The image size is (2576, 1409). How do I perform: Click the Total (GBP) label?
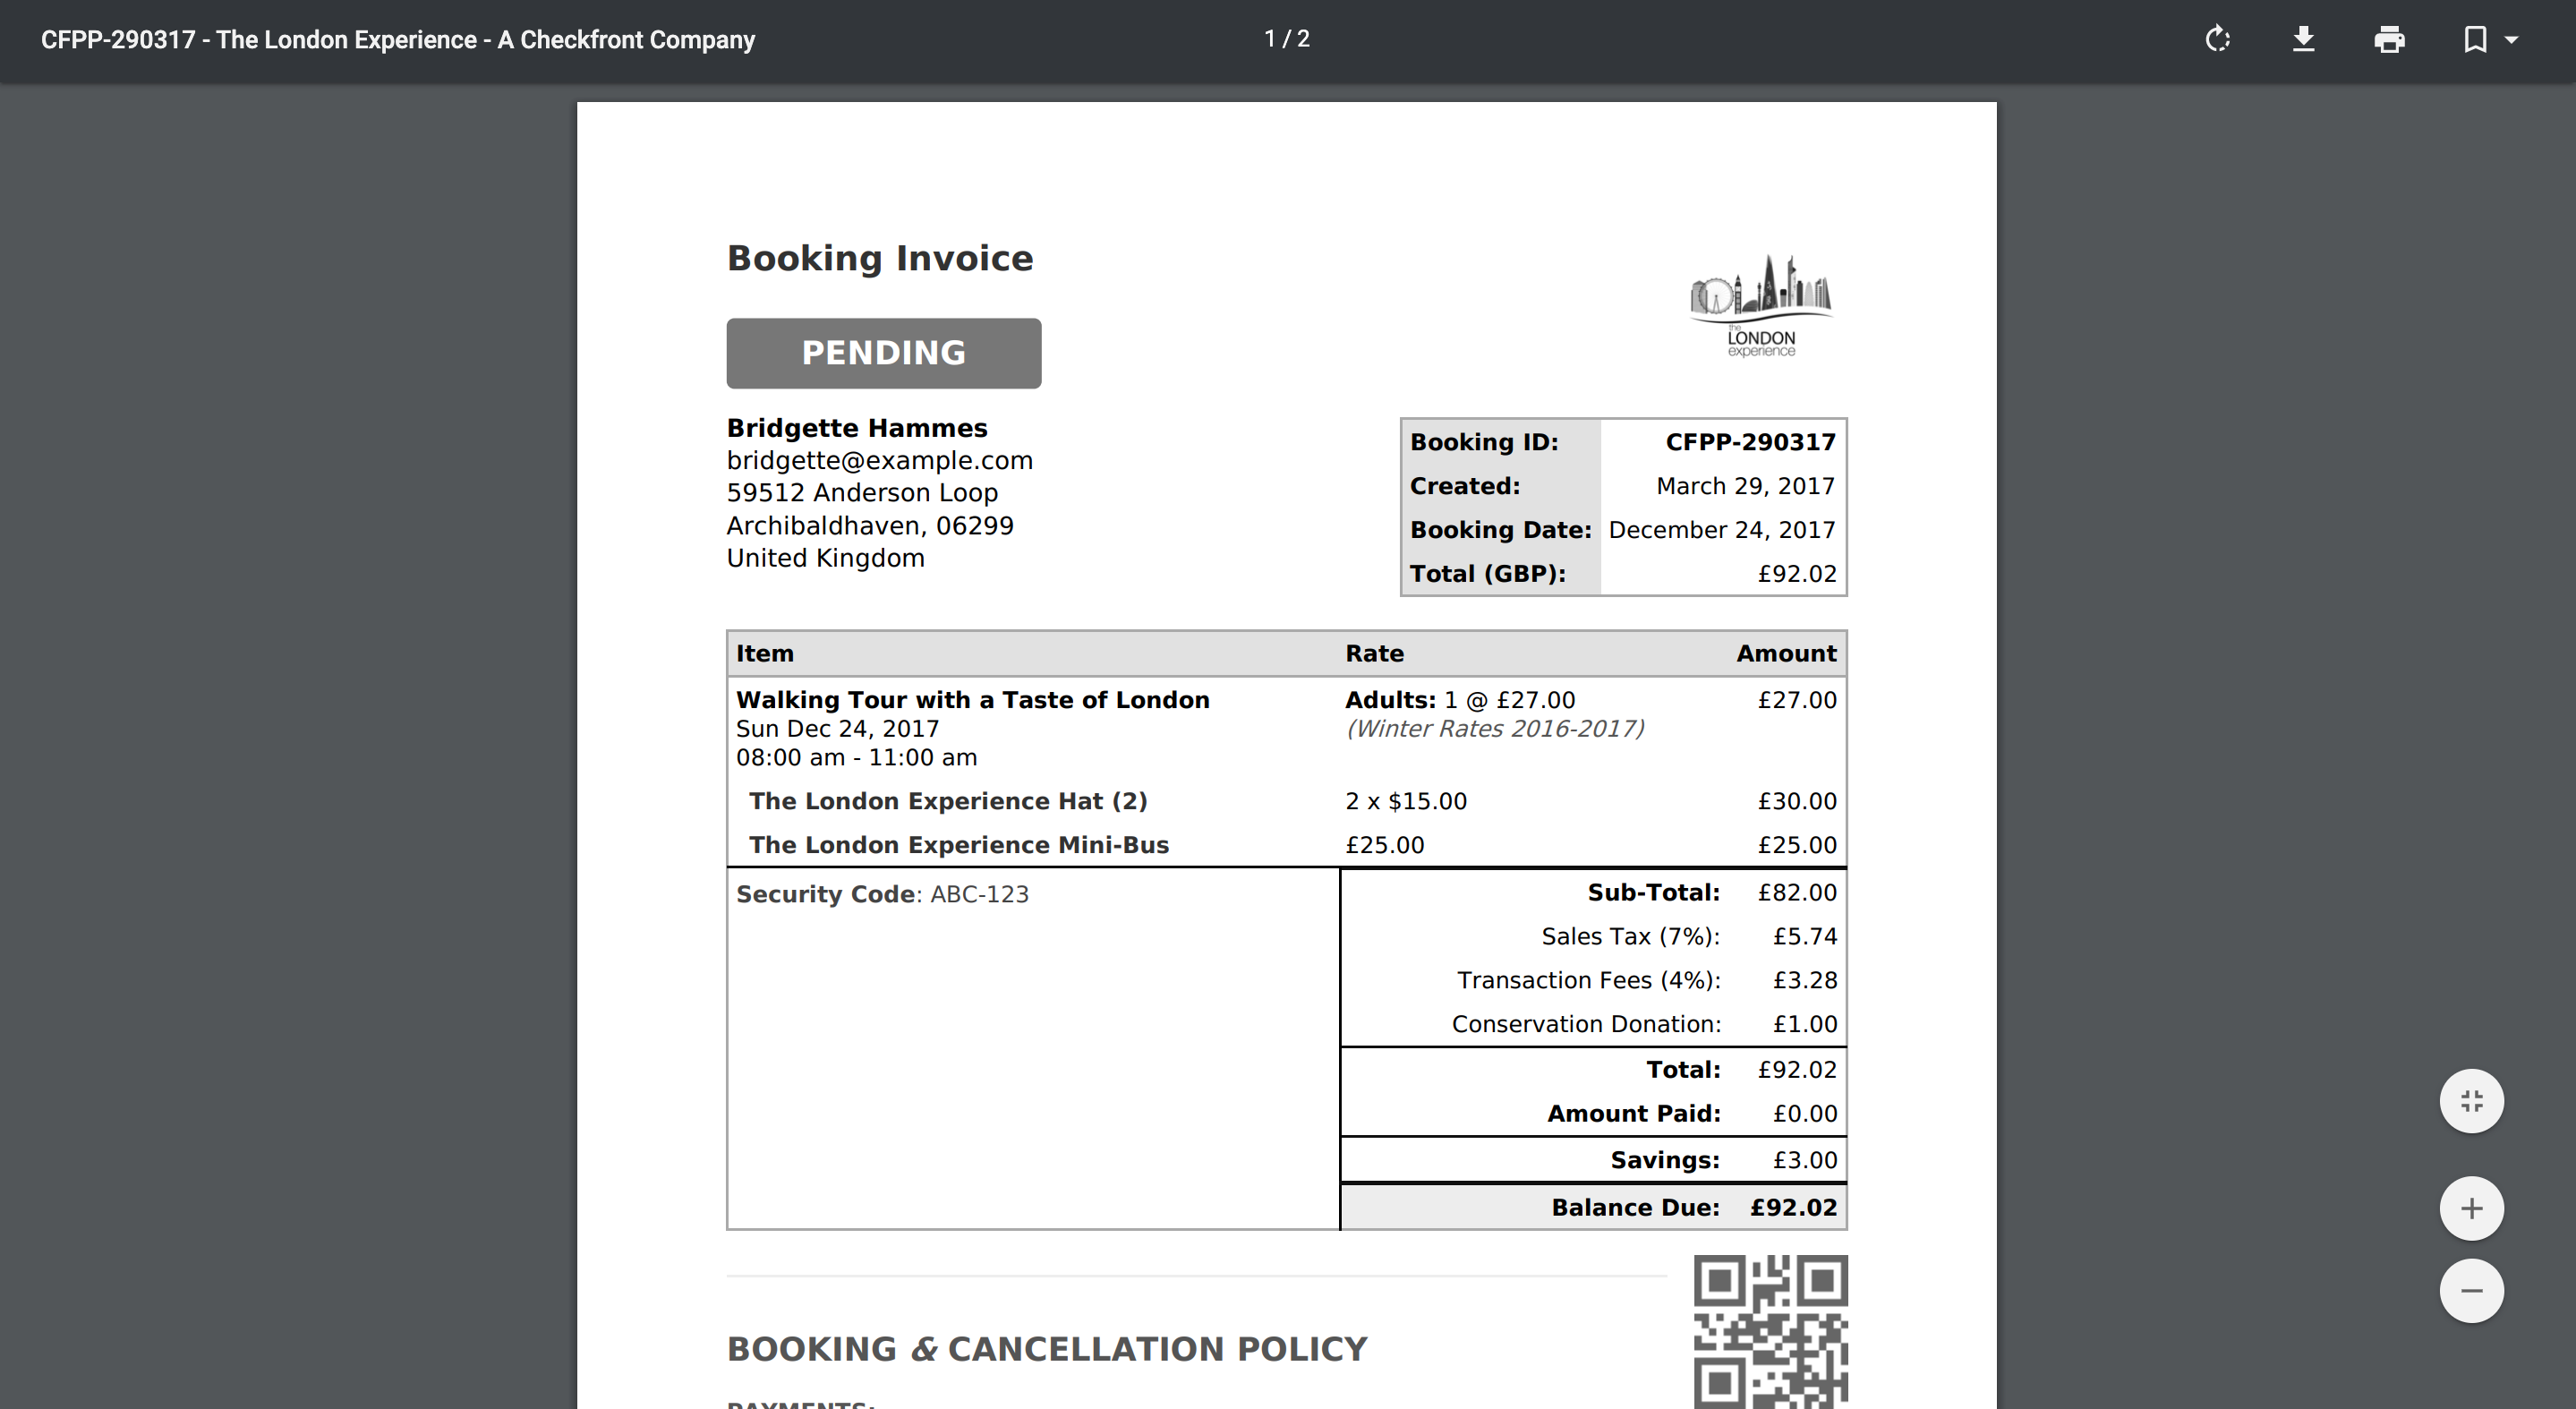[x=1488, y=574]
